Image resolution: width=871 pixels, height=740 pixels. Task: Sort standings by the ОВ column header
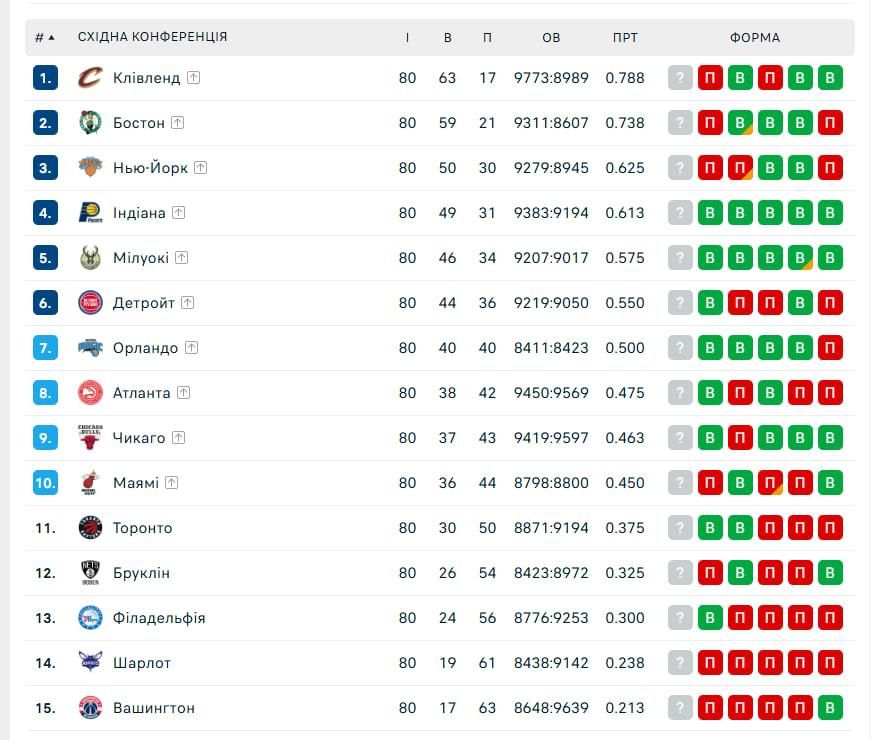[551, 38]
